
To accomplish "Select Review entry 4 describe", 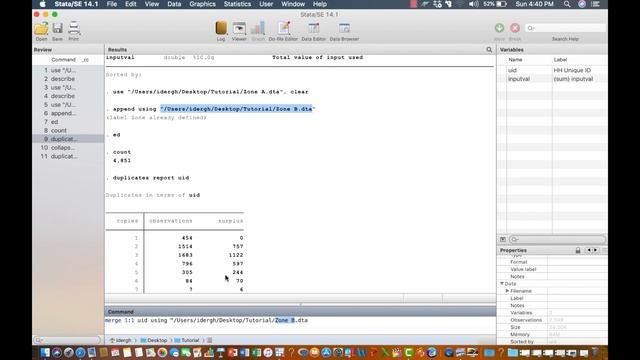I will [x=68, y=96].
